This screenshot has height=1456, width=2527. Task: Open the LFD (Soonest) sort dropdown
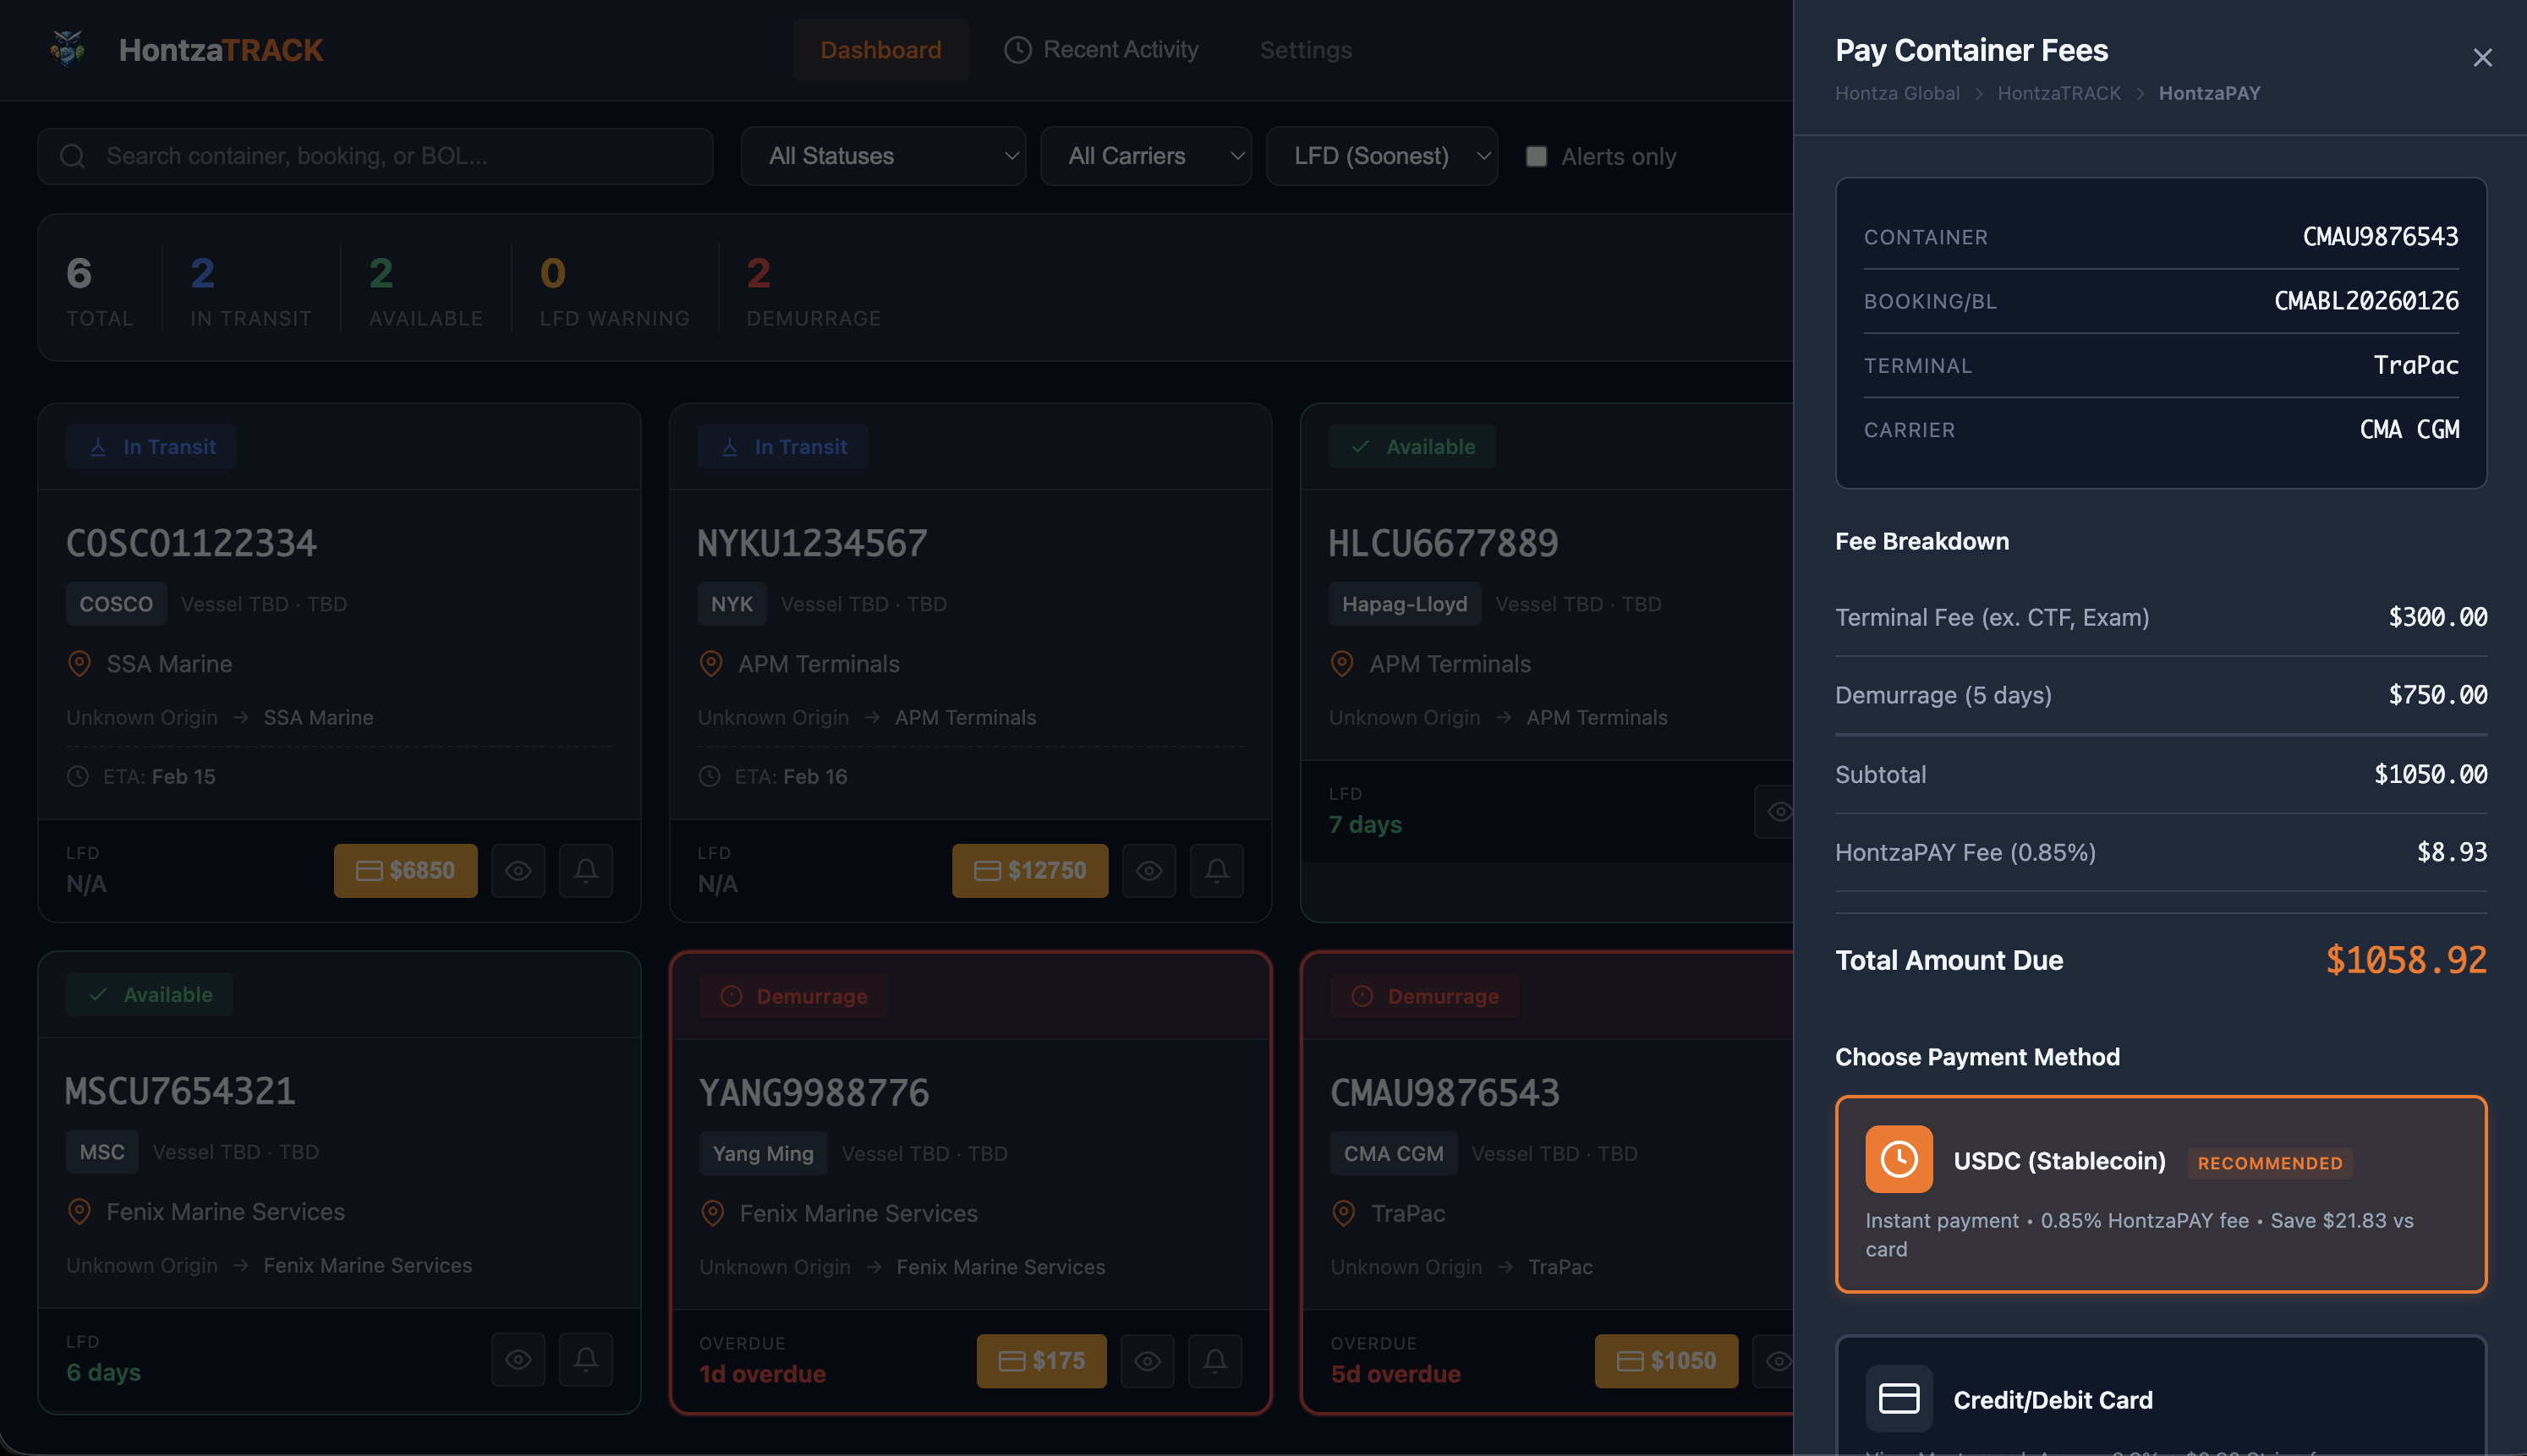[1381, 156]
